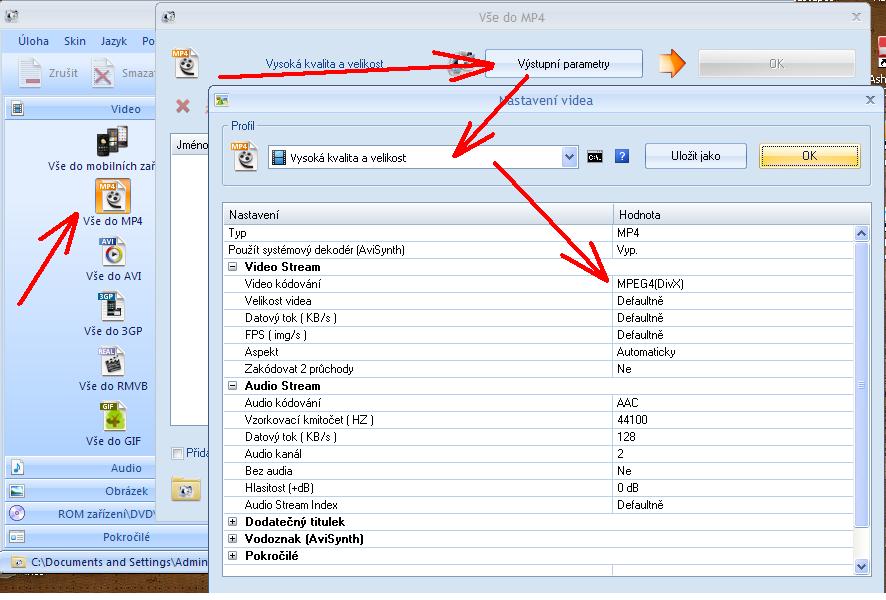Expand the Vodoznak (AviSynth) section
Viewport: 886px width, 600px height.
tap(233, 539)
